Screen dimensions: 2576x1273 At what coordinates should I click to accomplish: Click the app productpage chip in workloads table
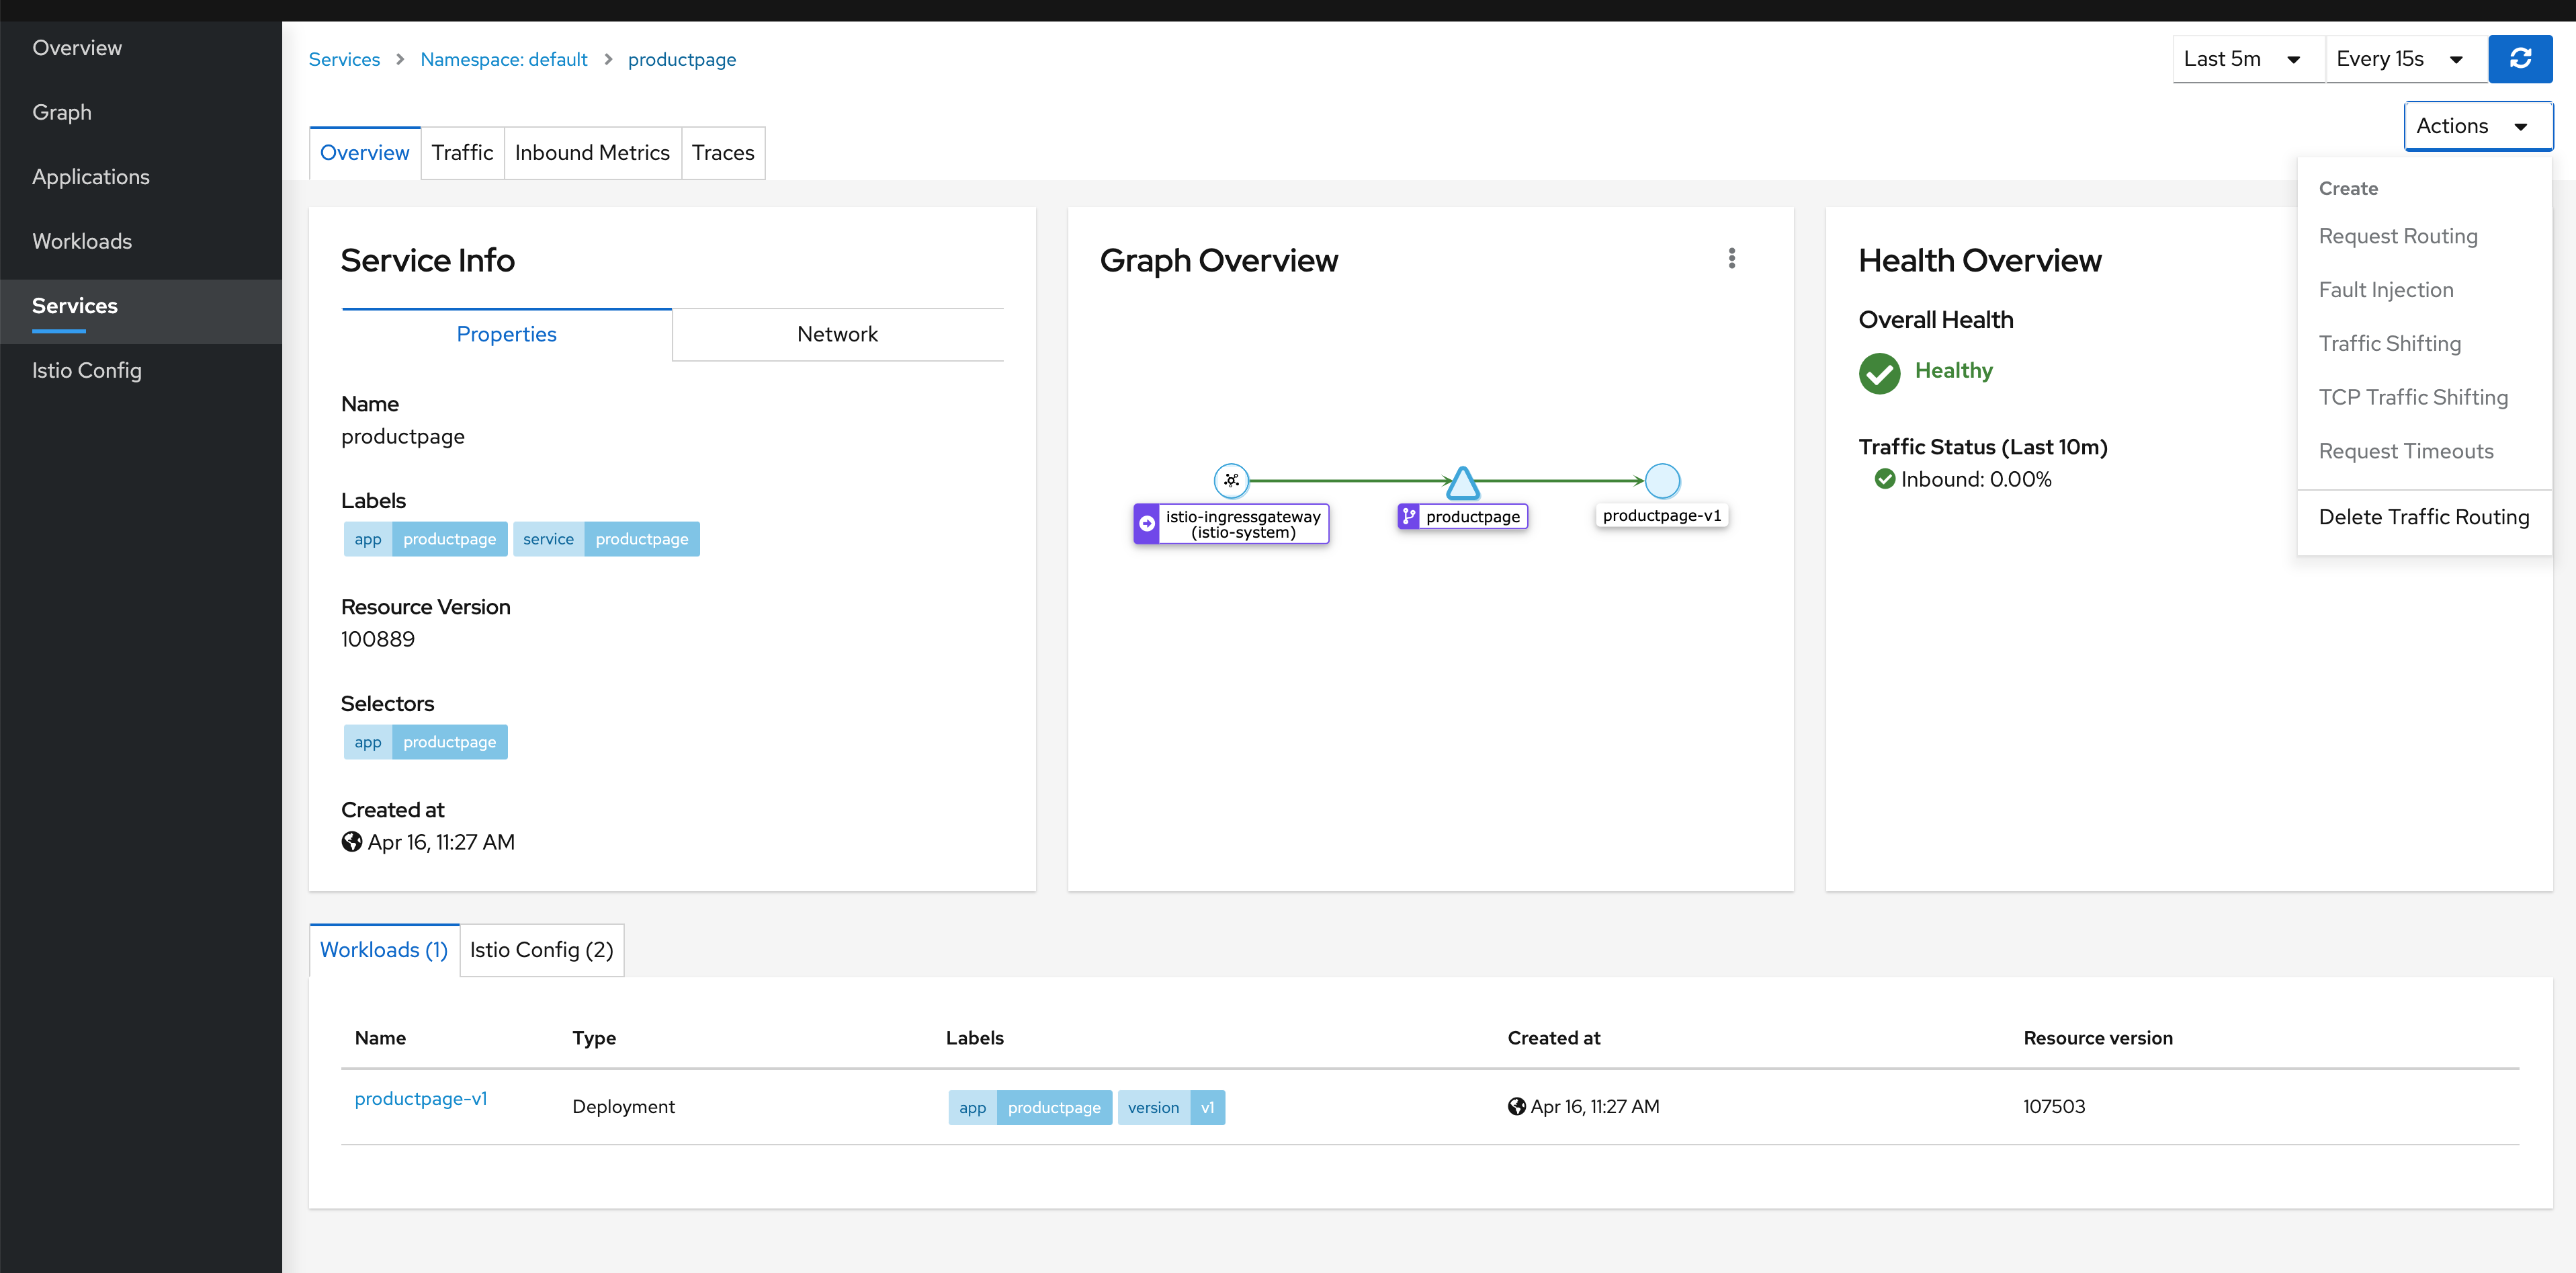coord(1029,1107)
